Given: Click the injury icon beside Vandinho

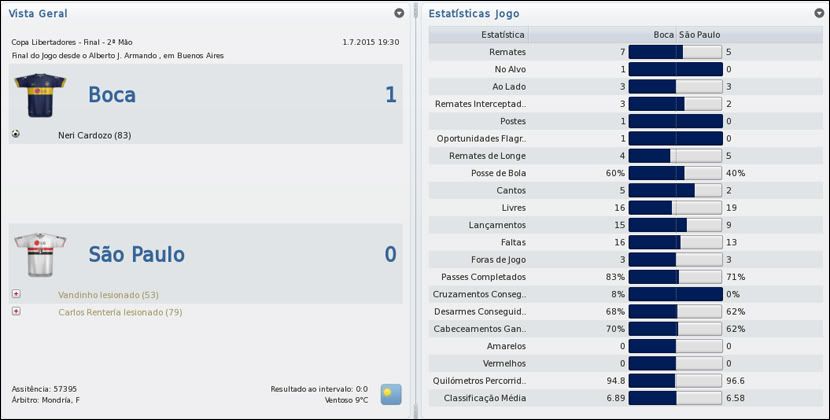Looking at the screenshot, I should click(16, 293).
